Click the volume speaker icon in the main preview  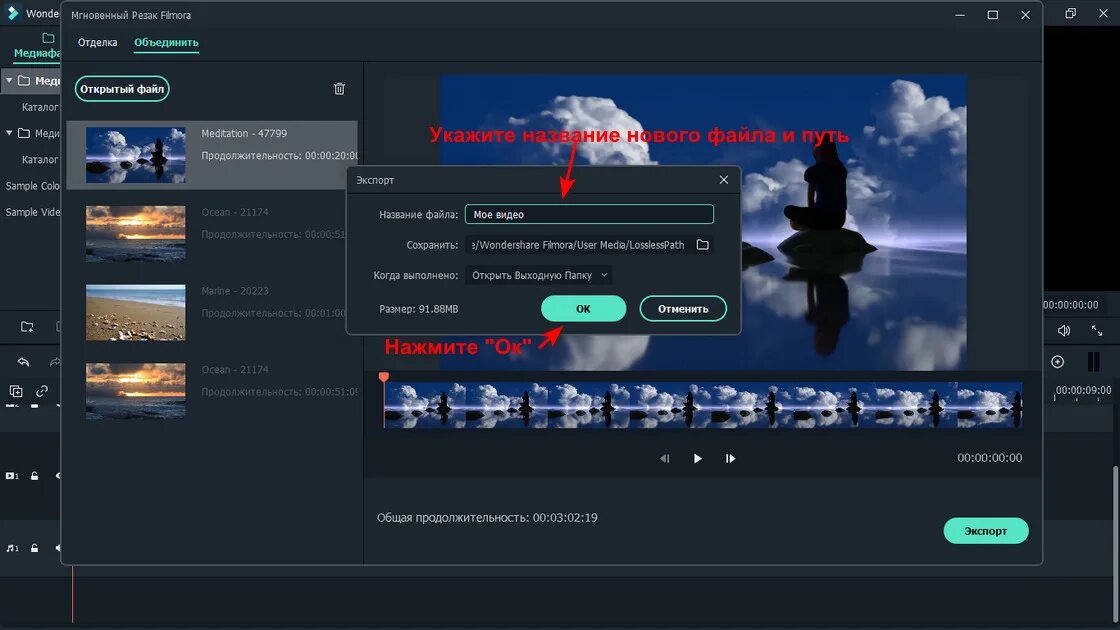click(x=1064, y=330)
